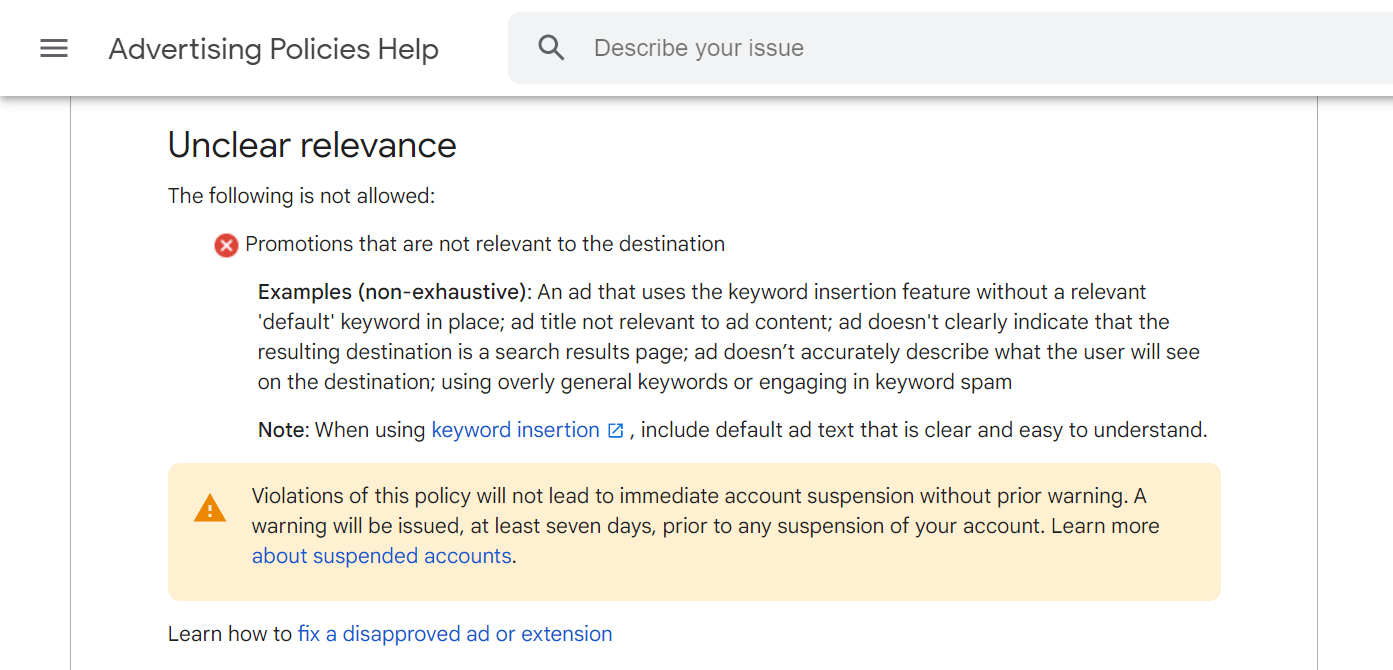Click "Learn how to" text above page bottom
The width and height of the screenshot is (1393, 670).
coord(230,634)
